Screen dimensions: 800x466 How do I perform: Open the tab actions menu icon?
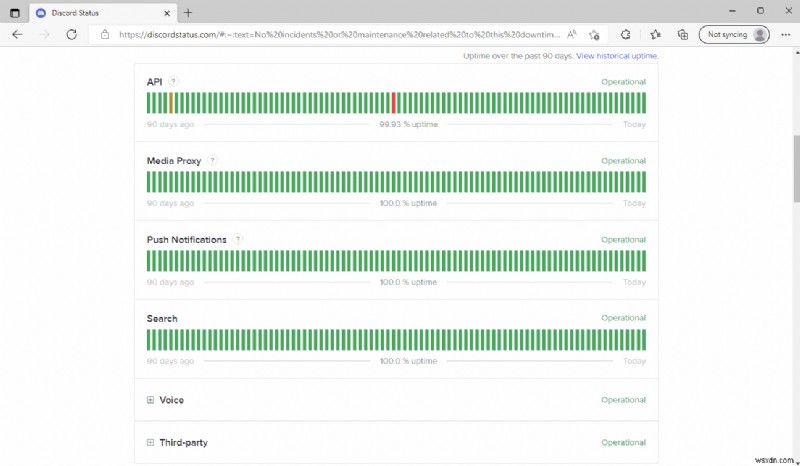click(x=15, y=13)
